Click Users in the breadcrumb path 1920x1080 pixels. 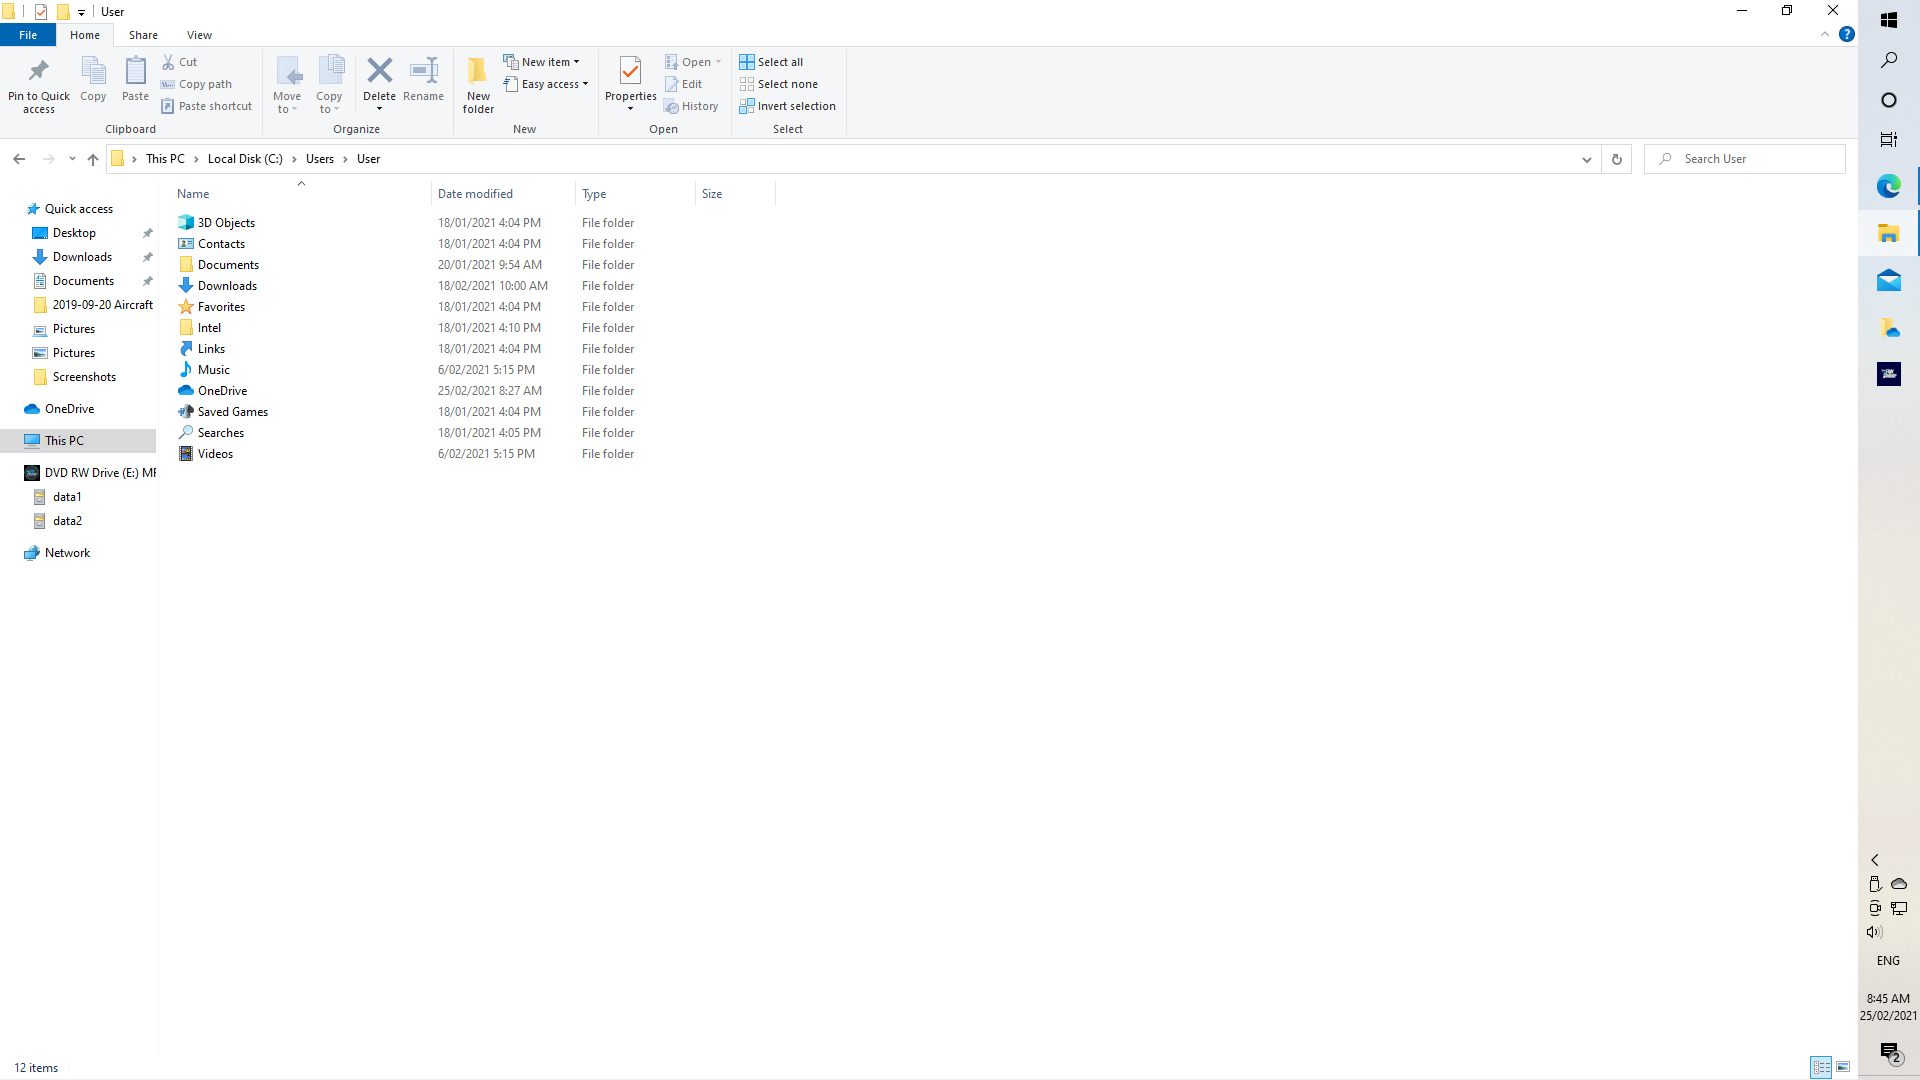point(320,159)
